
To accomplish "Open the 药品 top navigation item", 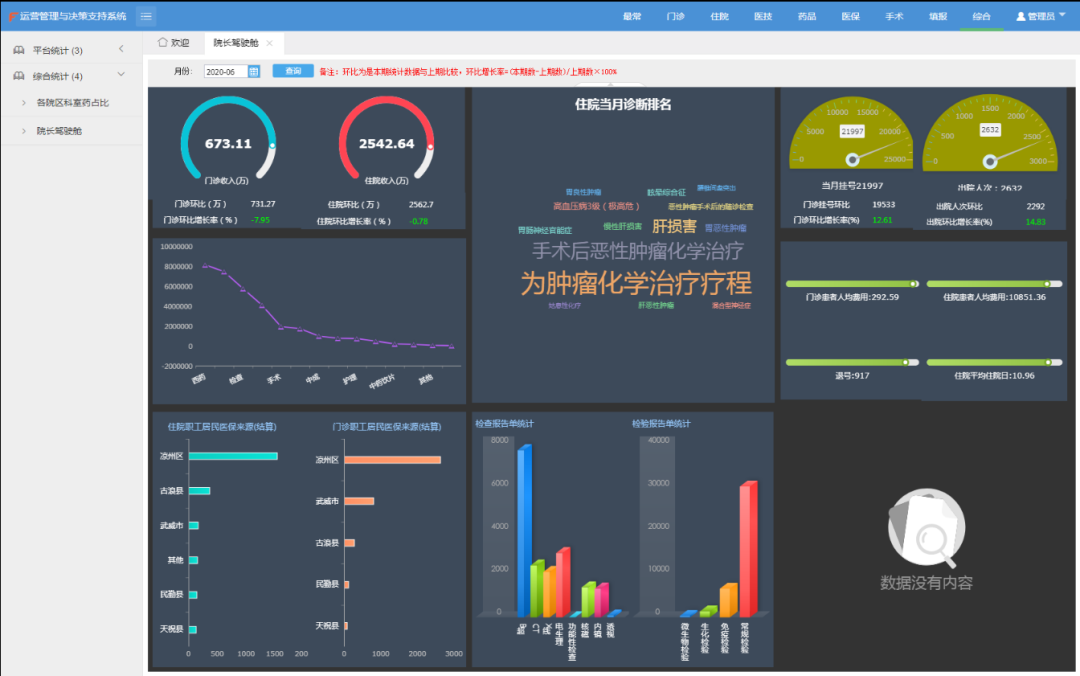I will pos(807,16).
